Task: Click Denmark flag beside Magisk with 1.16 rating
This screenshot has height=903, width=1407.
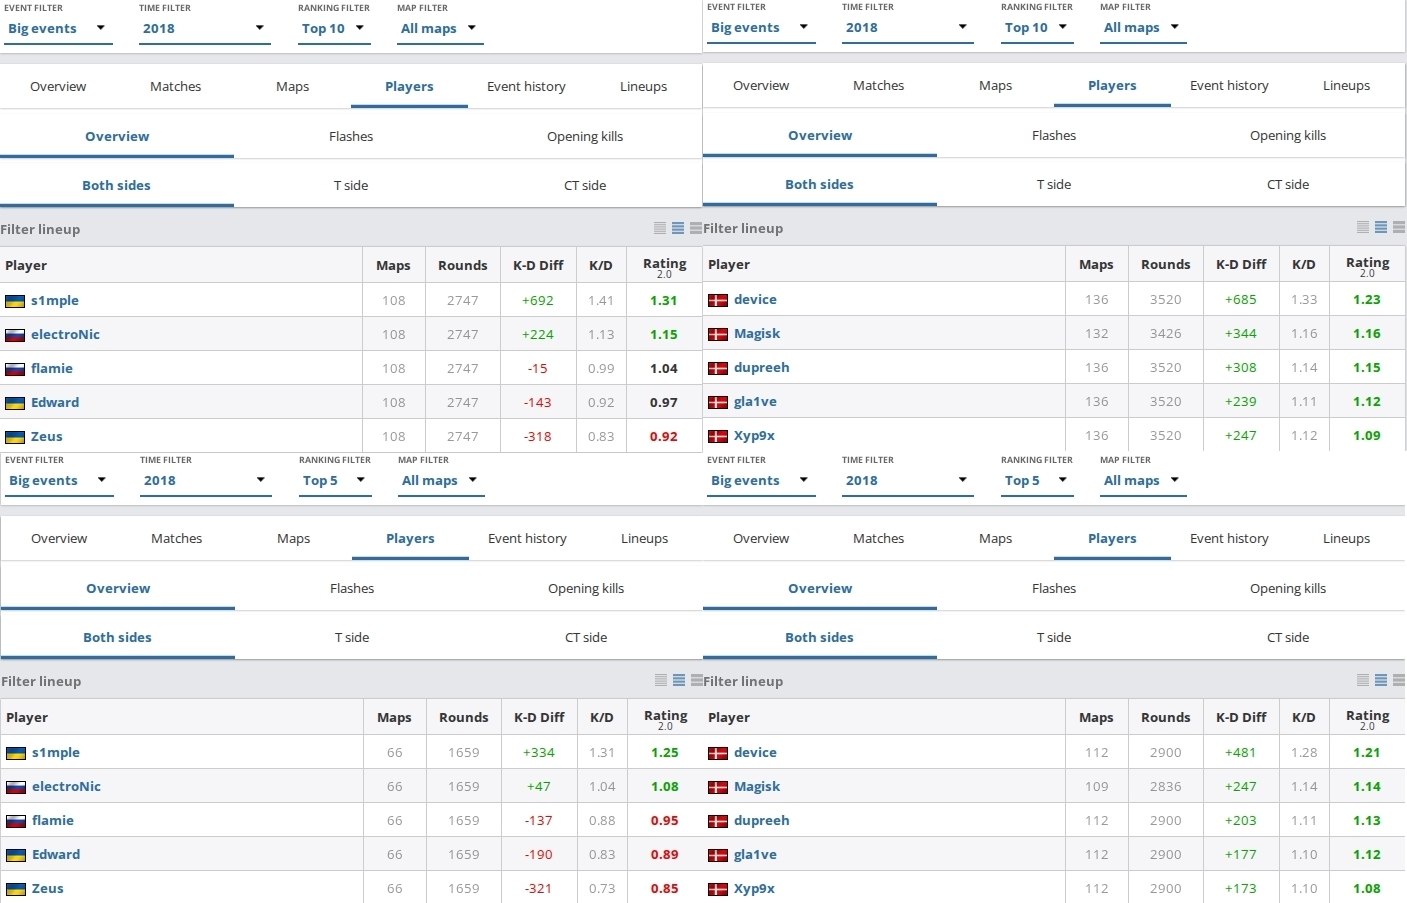Action: [x=718, y=334]
